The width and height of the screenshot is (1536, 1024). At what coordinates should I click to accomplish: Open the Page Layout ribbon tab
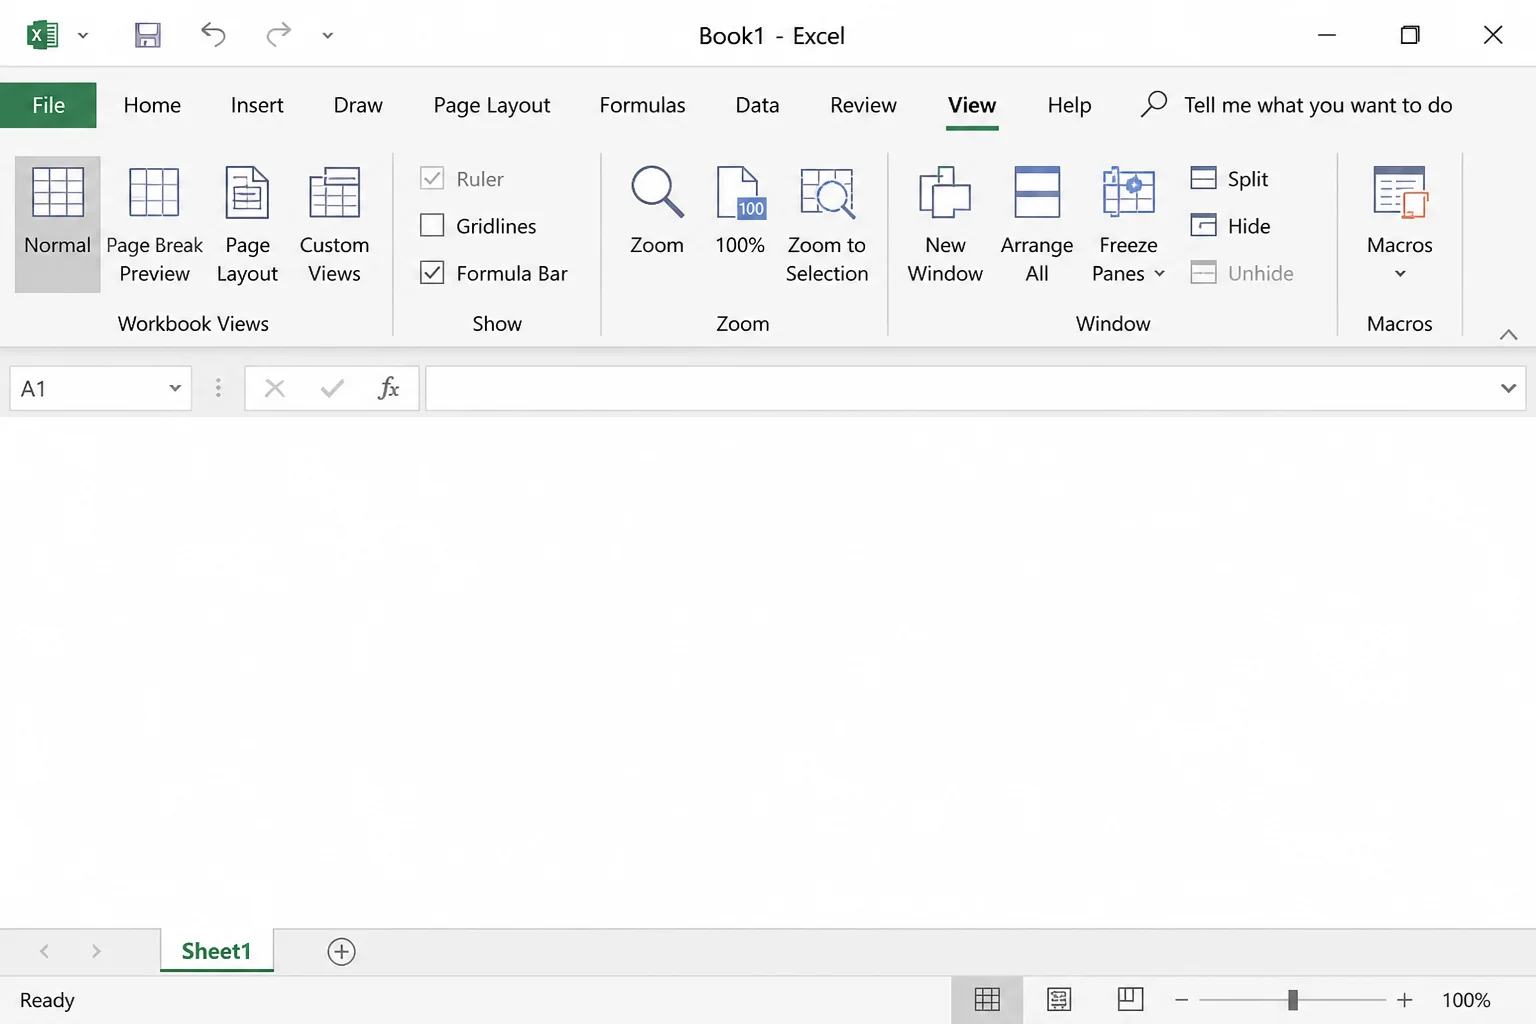(x=492, y=105)
